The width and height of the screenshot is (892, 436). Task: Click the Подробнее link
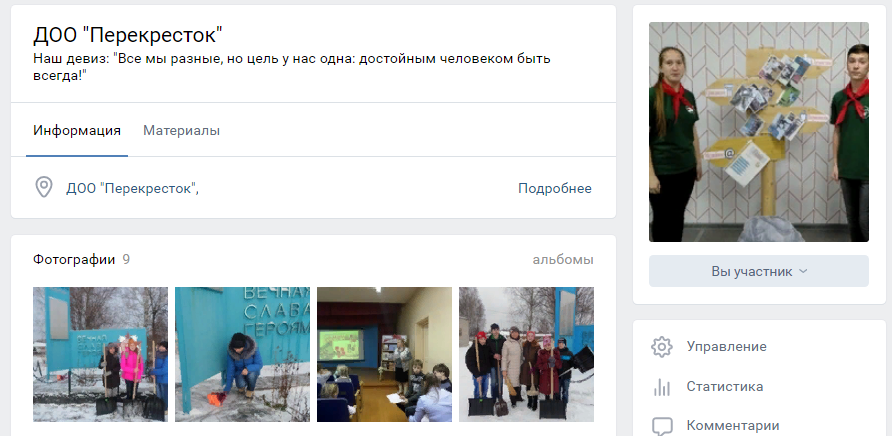tap(555, 188)
